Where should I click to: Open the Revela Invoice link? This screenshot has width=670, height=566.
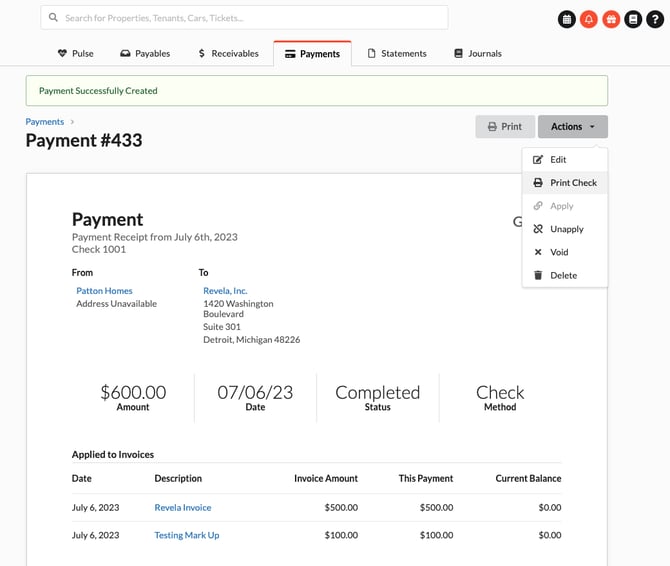tap(182, 508)
